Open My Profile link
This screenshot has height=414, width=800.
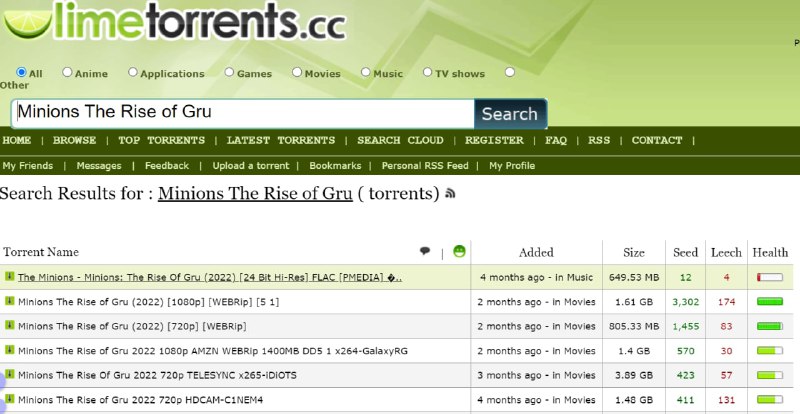pos(512,166)
